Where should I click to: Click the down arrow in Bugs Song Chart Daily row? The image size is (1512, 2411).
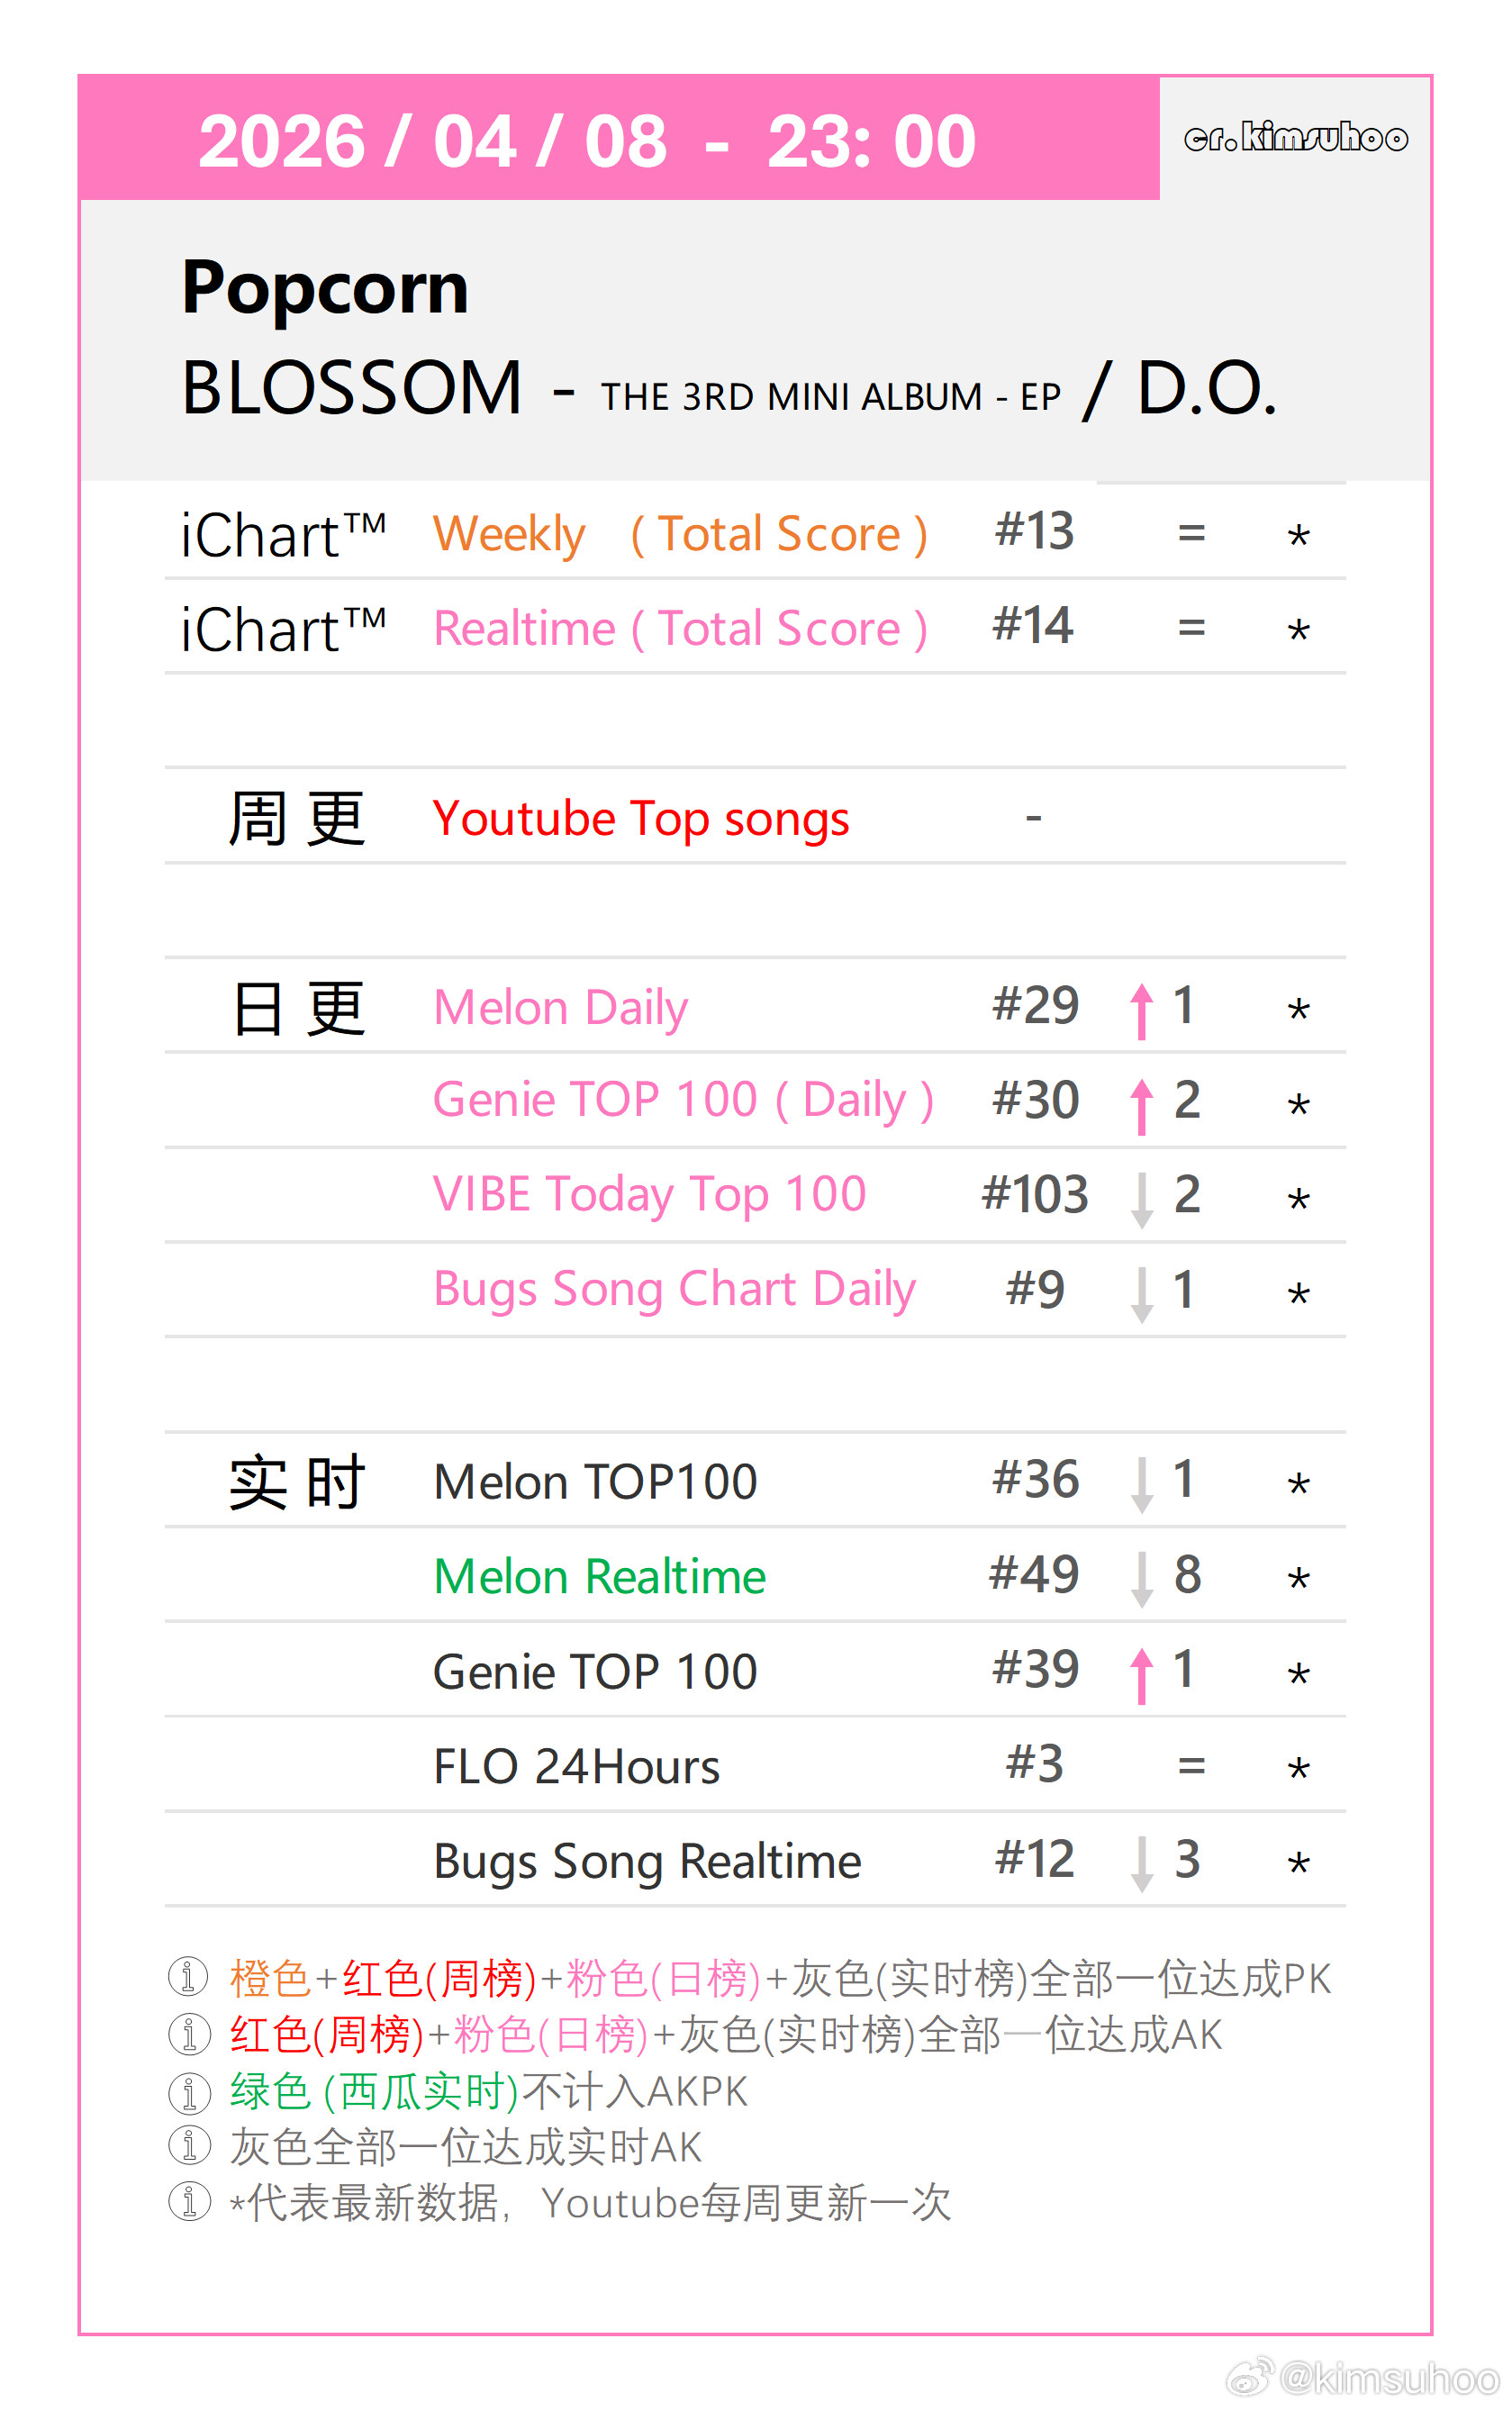(x=1141, y=1294)
